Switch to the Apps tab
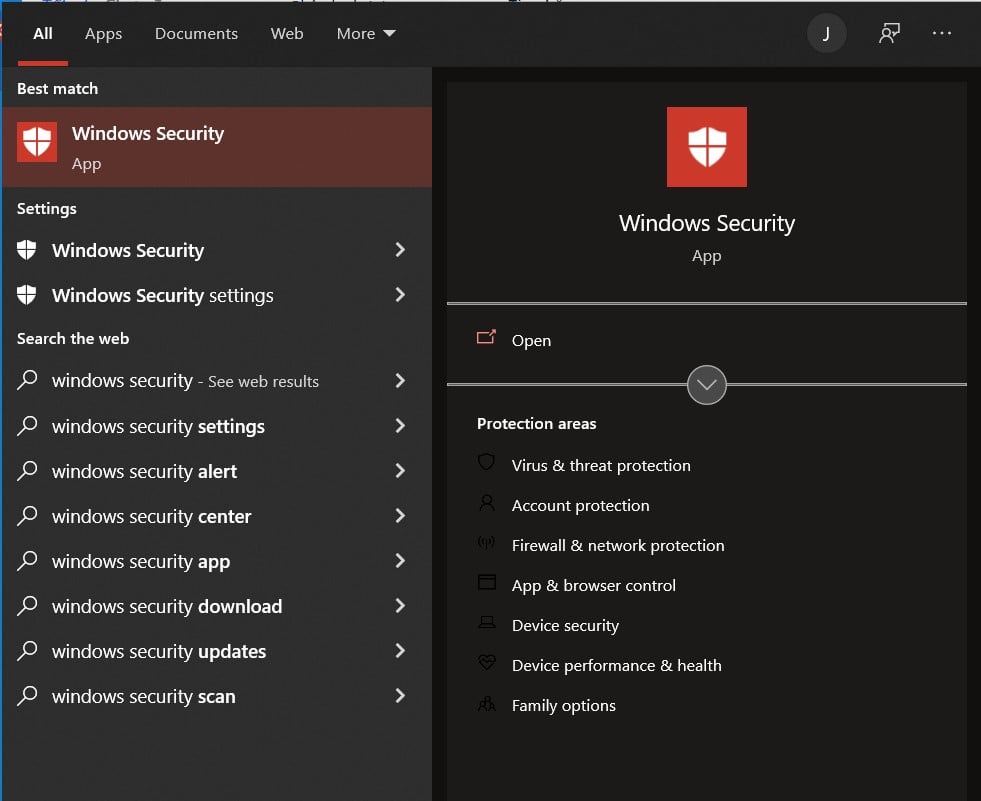981x801 pixels. tap(103, 34)
